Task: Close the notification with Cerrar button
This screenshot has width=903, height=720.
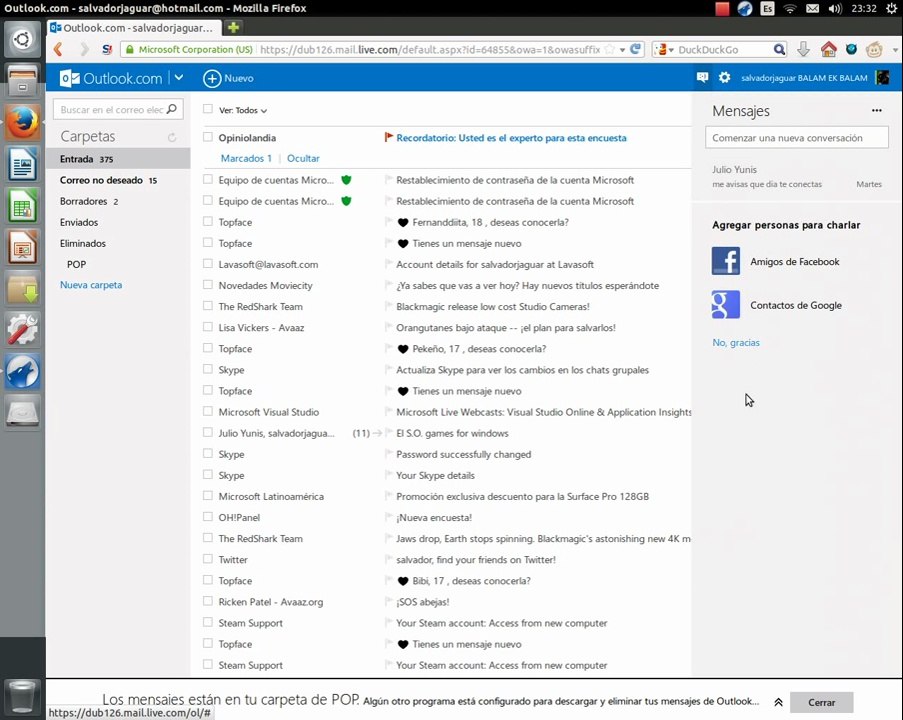Action: (821, 702)
